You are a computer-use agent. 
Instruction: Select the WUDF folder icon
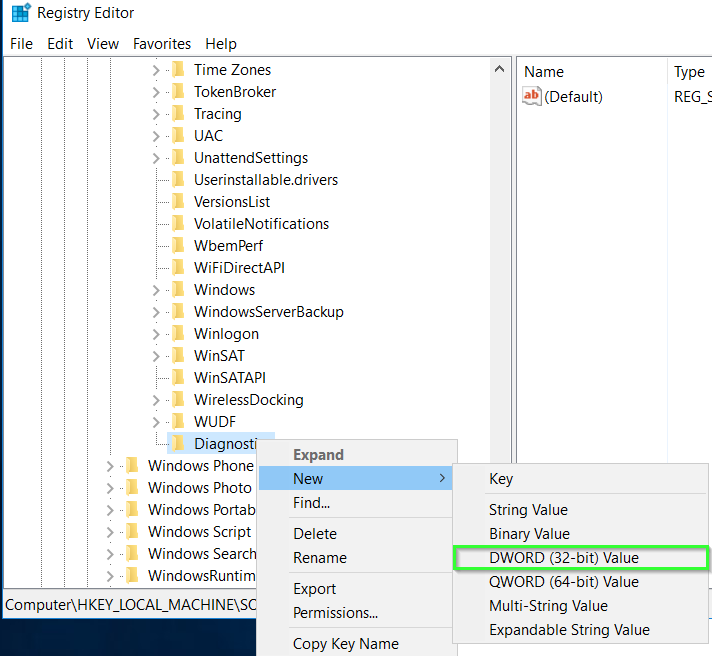tap(178, 422)
